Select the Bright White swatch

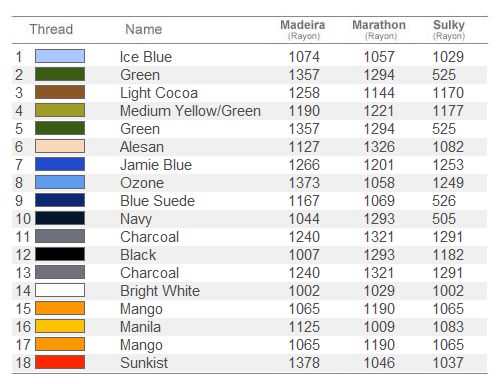pos(60,290)
